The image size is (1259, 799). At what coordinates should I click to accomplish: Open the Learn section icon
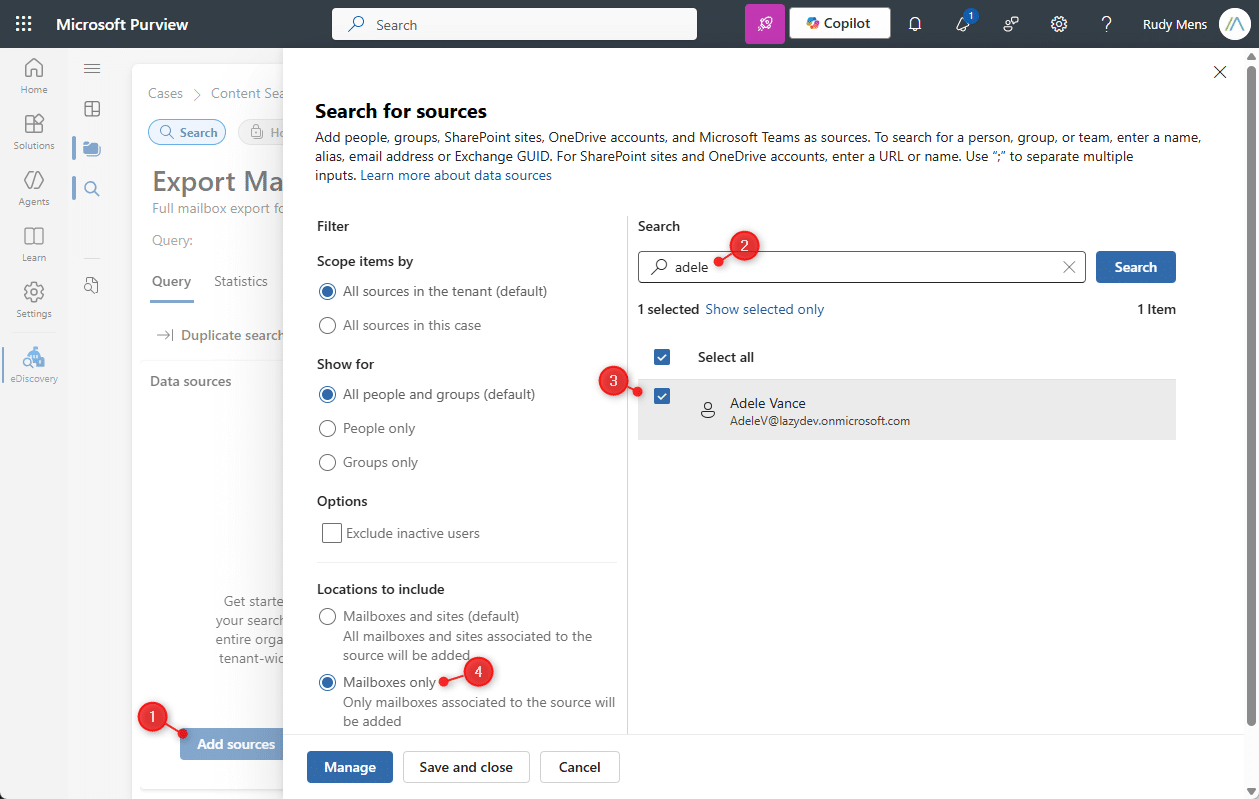coord(34,243)
